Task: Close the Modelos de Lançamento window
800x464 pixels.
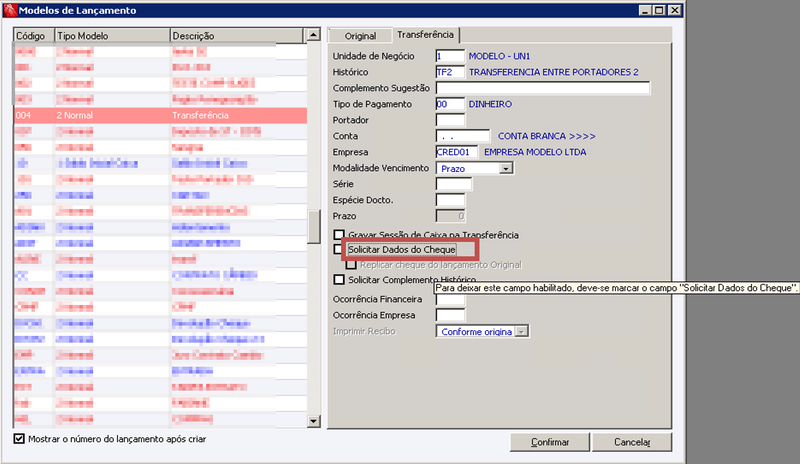Action: pyautogui.click(x=674, y=10)
